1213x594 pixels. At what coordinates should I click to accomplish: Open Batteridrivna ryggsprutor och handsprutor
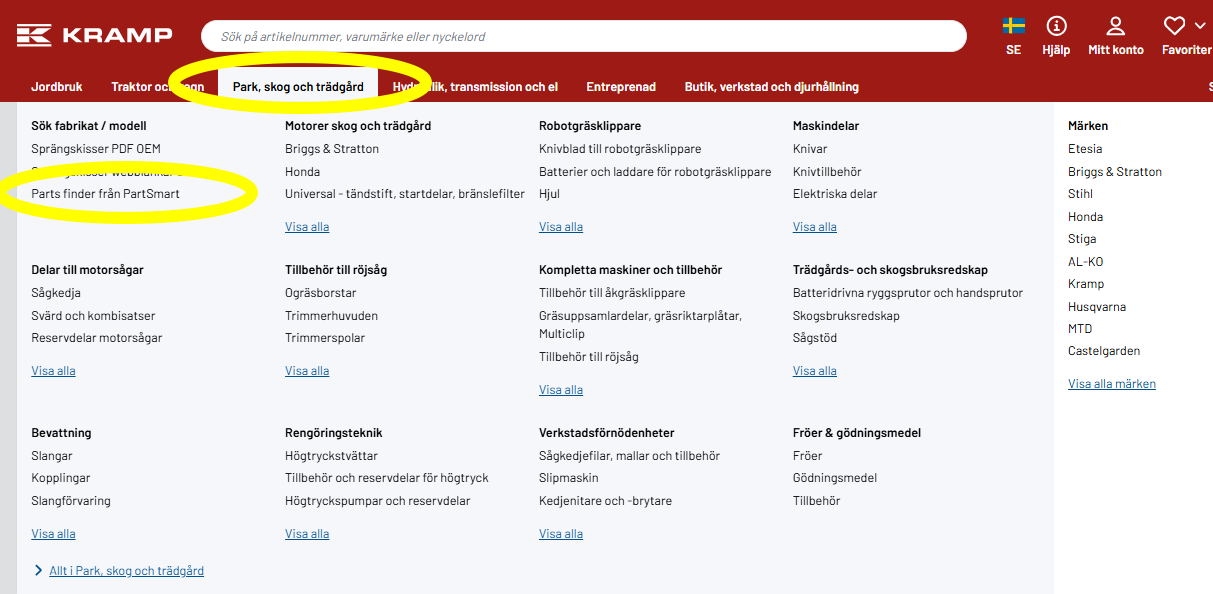point(908,293)
